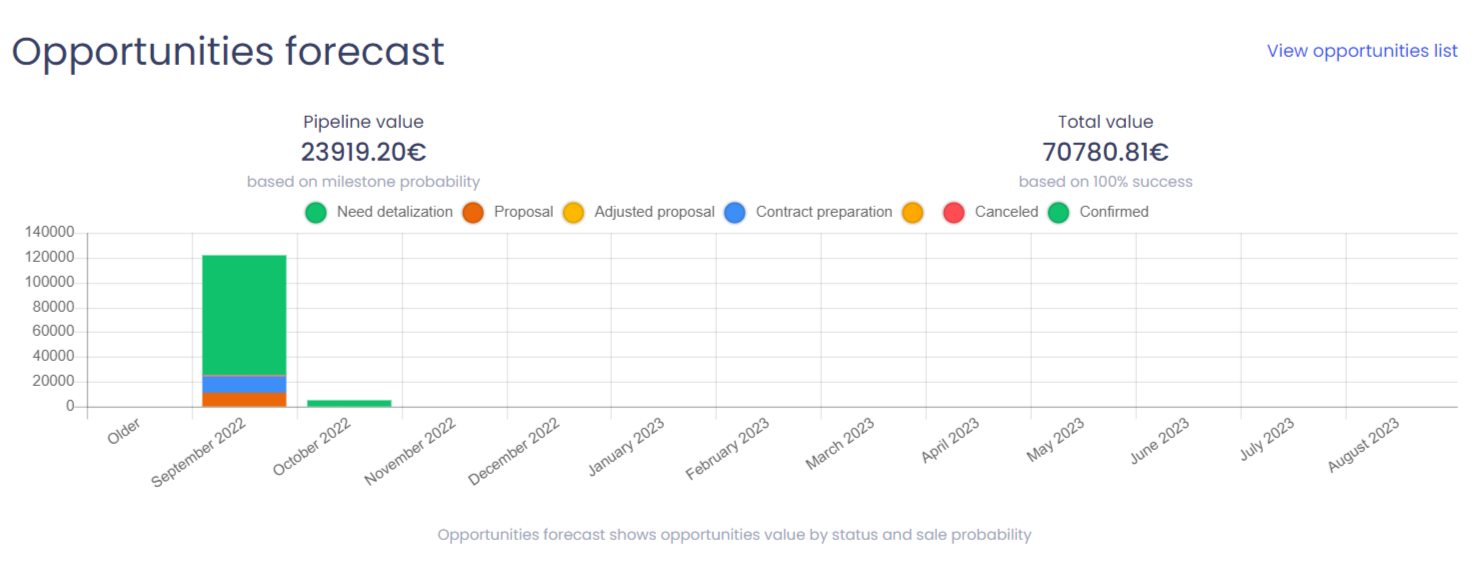Click the Canceled legend label
This screenshot has width=1478, height=572.
pyautogui.click(x=1006, y=212)
